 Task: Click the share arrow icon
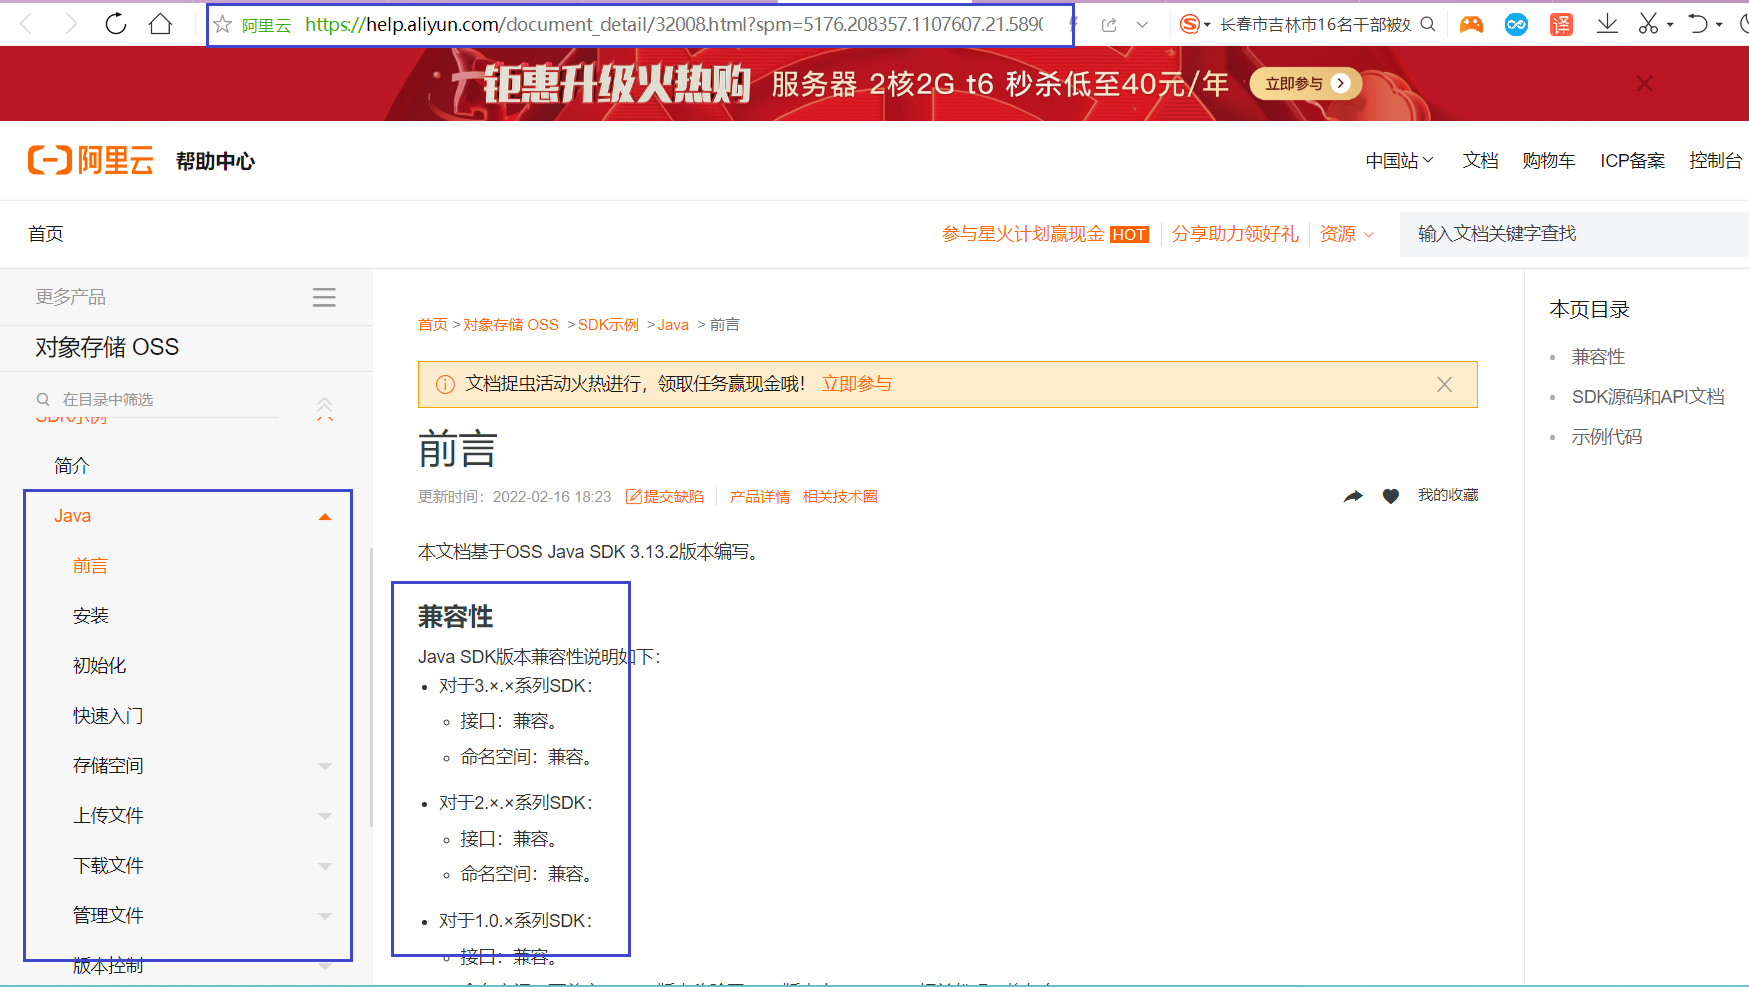[x=1353, y=496]
